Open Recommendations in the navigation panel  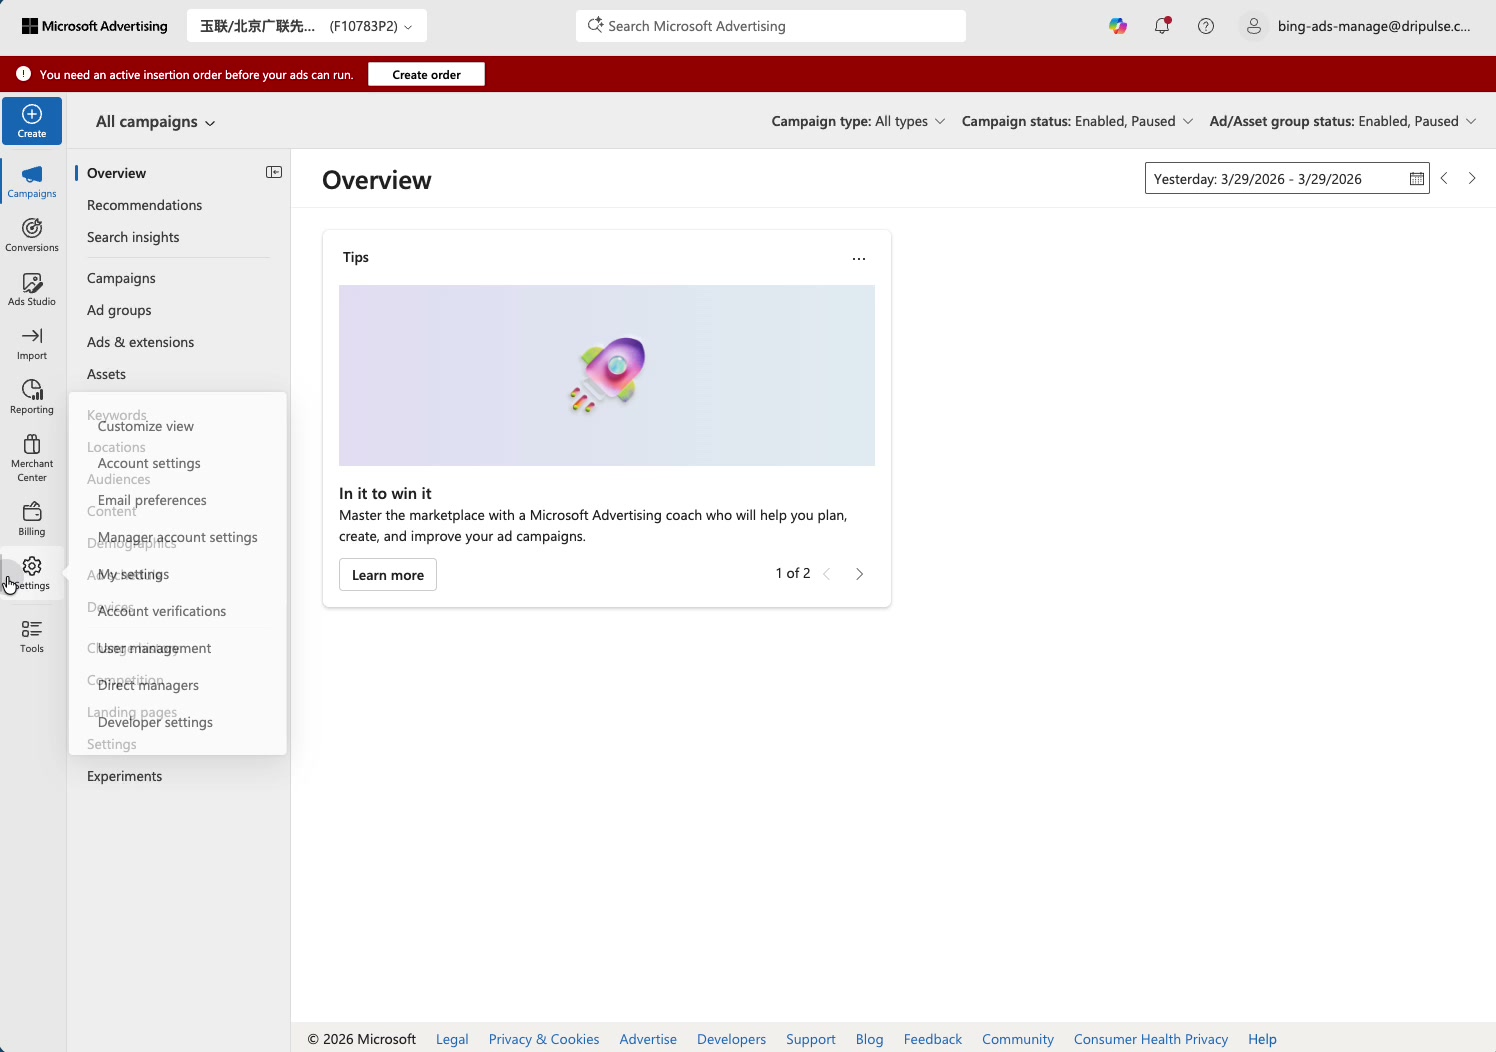(144, 205)
